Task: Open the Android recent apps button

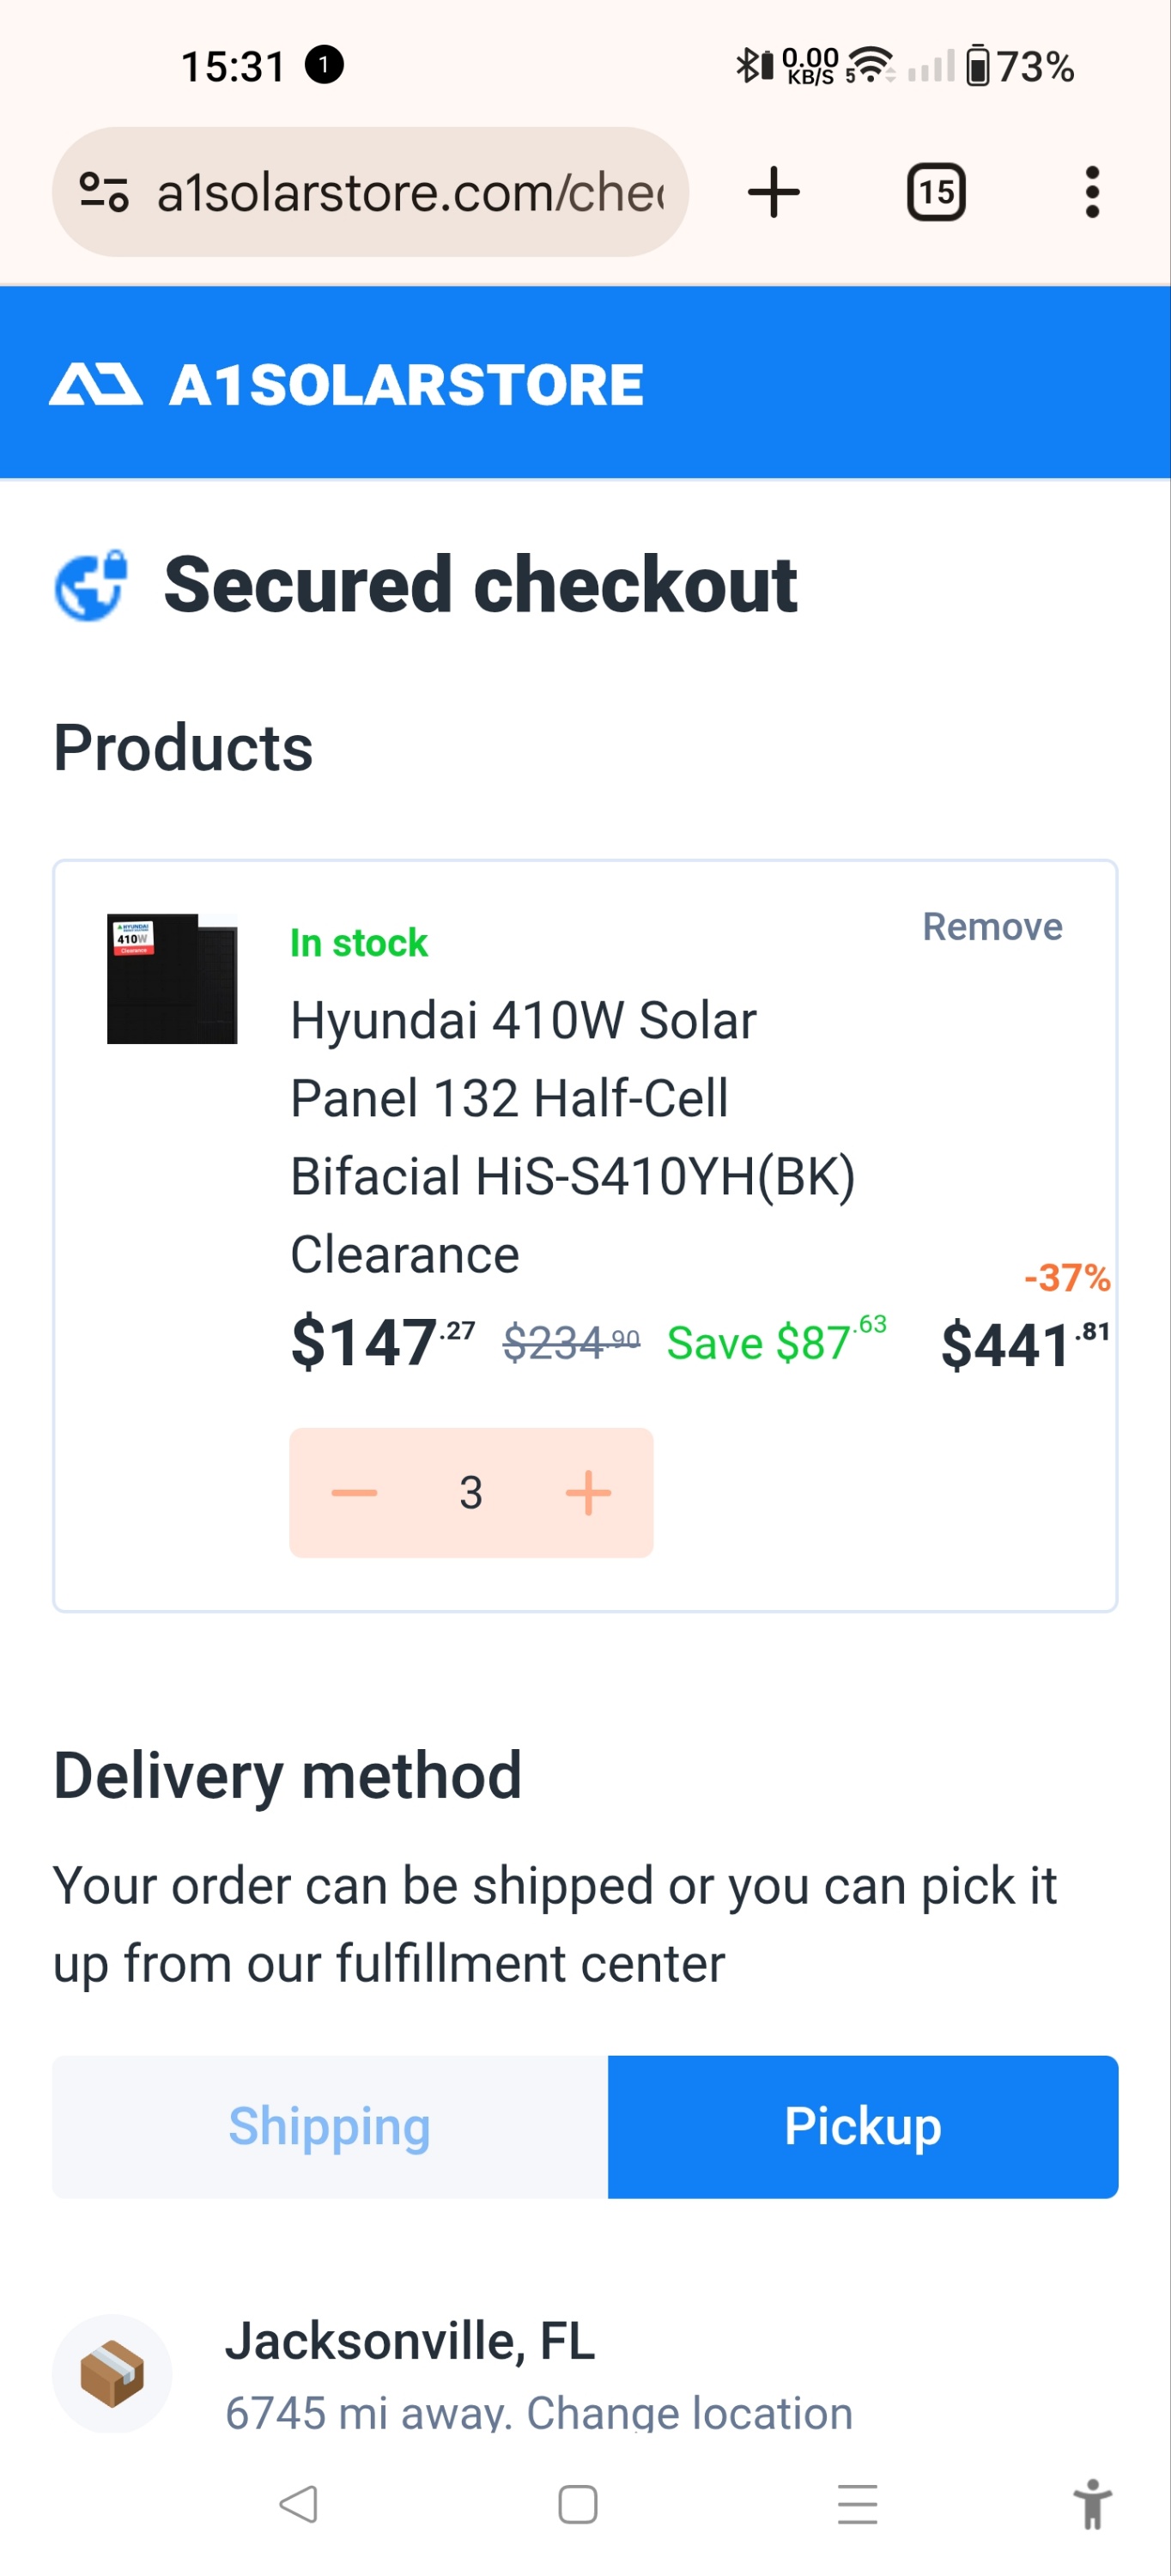Action: pos(857,2504)
